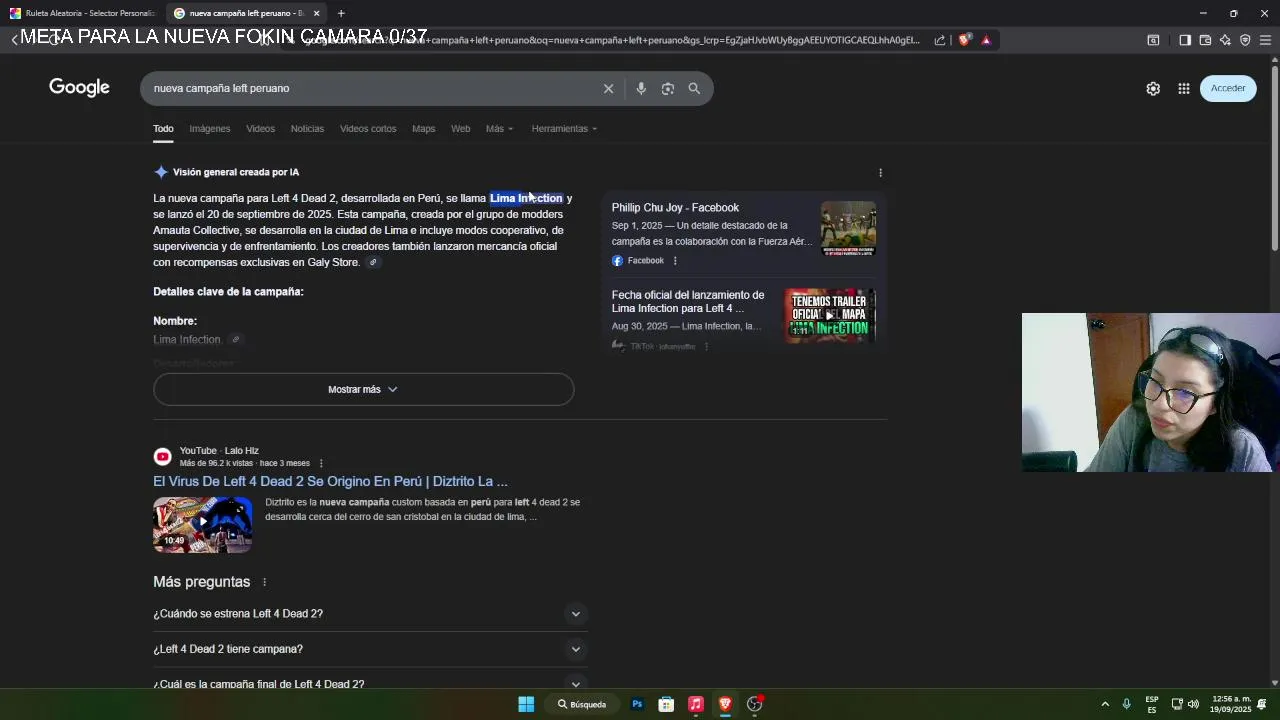Open options for Facebook source card
The width and height of the screenshot is (1280, 720).
point(675,261)
